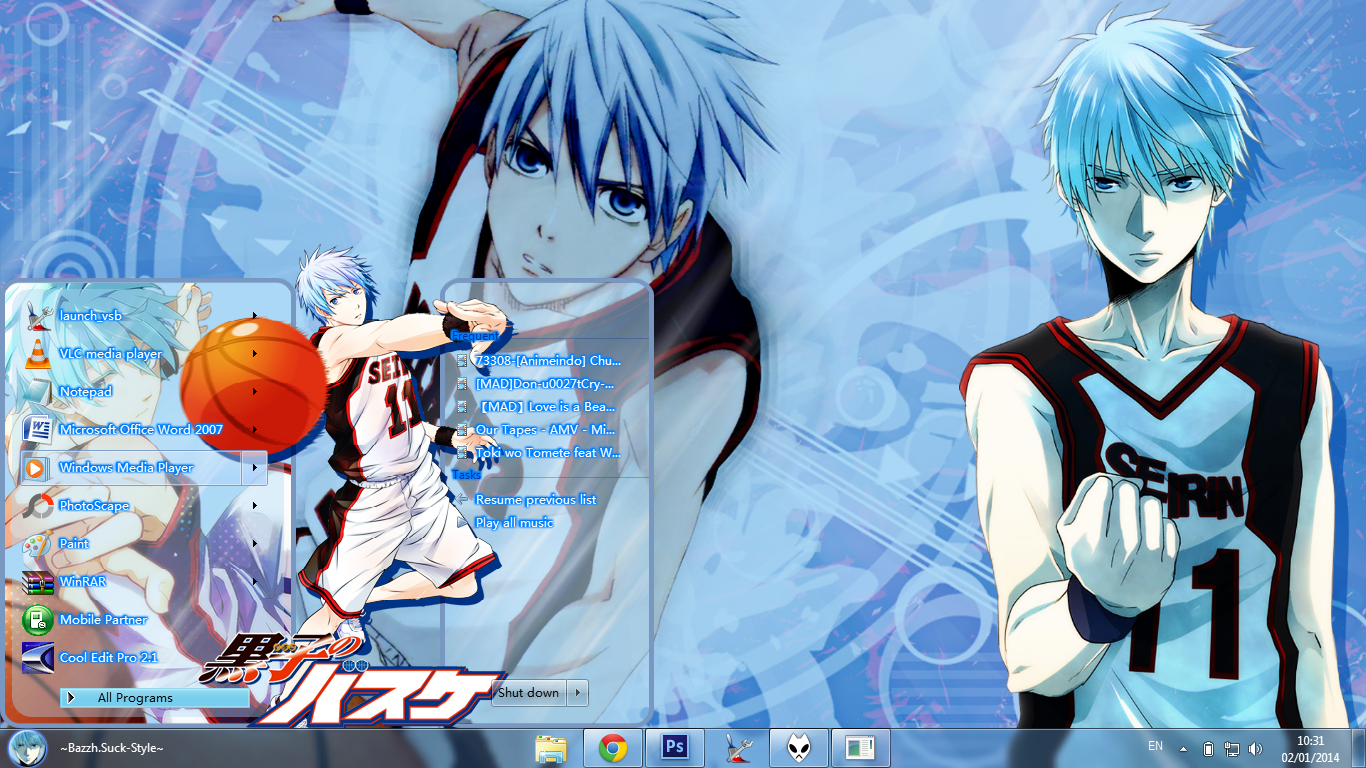Screen dimensions: 1366x768
Task: Expand the VLC media player submenu arrow
Action: [x=255, y=354]
